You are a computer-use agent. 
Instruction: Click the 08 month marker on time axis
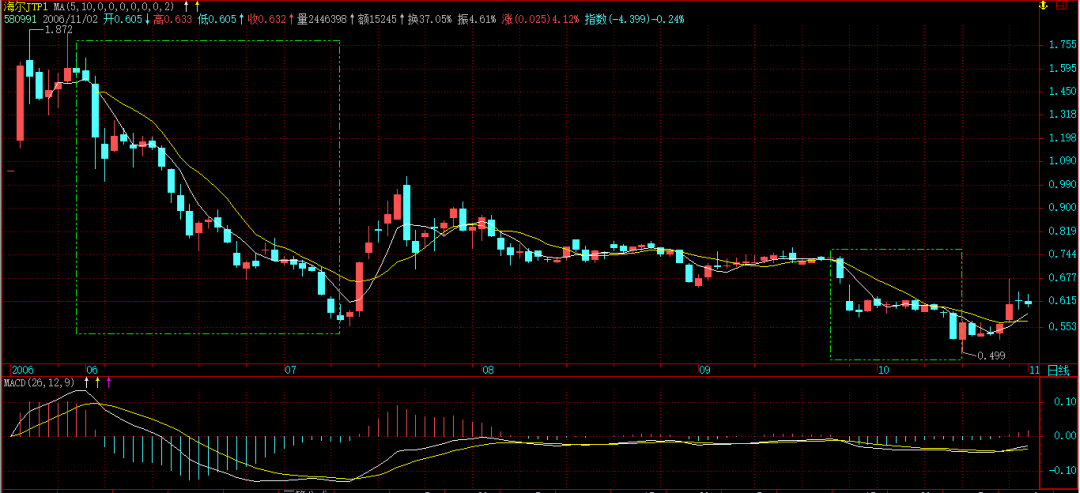tap(488, 370)
